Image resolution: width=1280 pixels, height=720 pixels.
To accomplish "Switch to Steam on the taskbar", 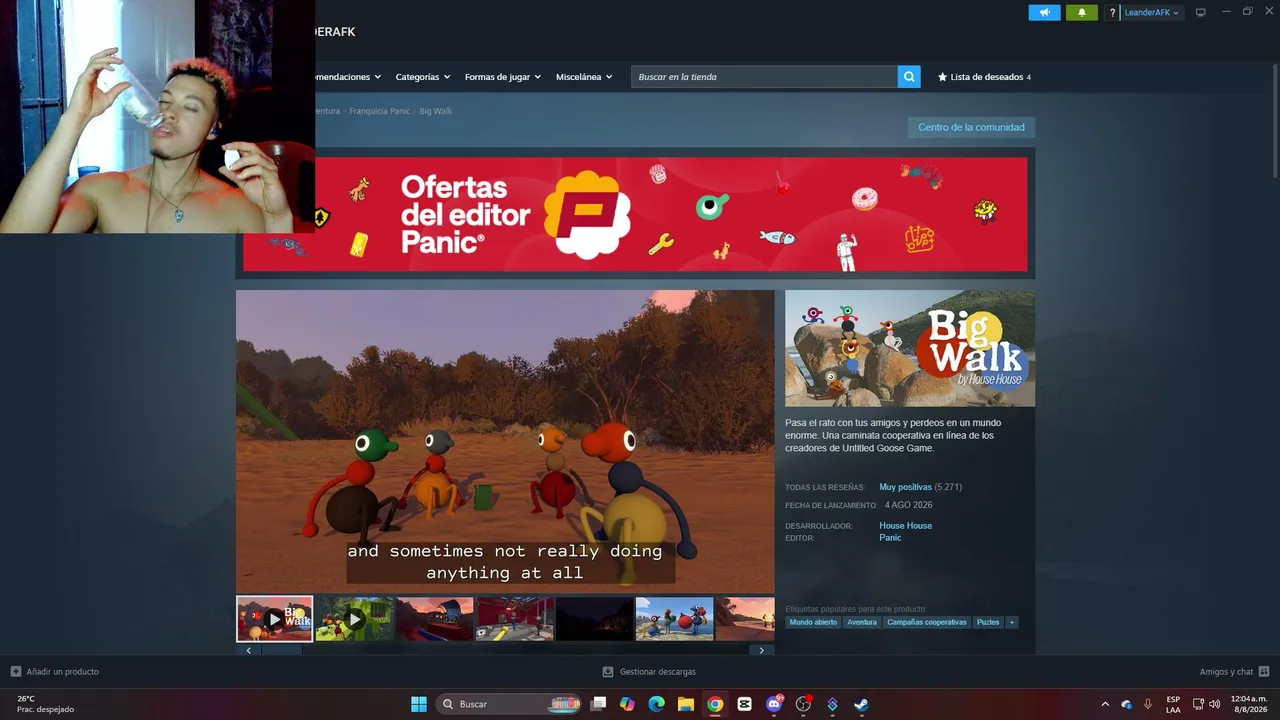I will (861, 704).
